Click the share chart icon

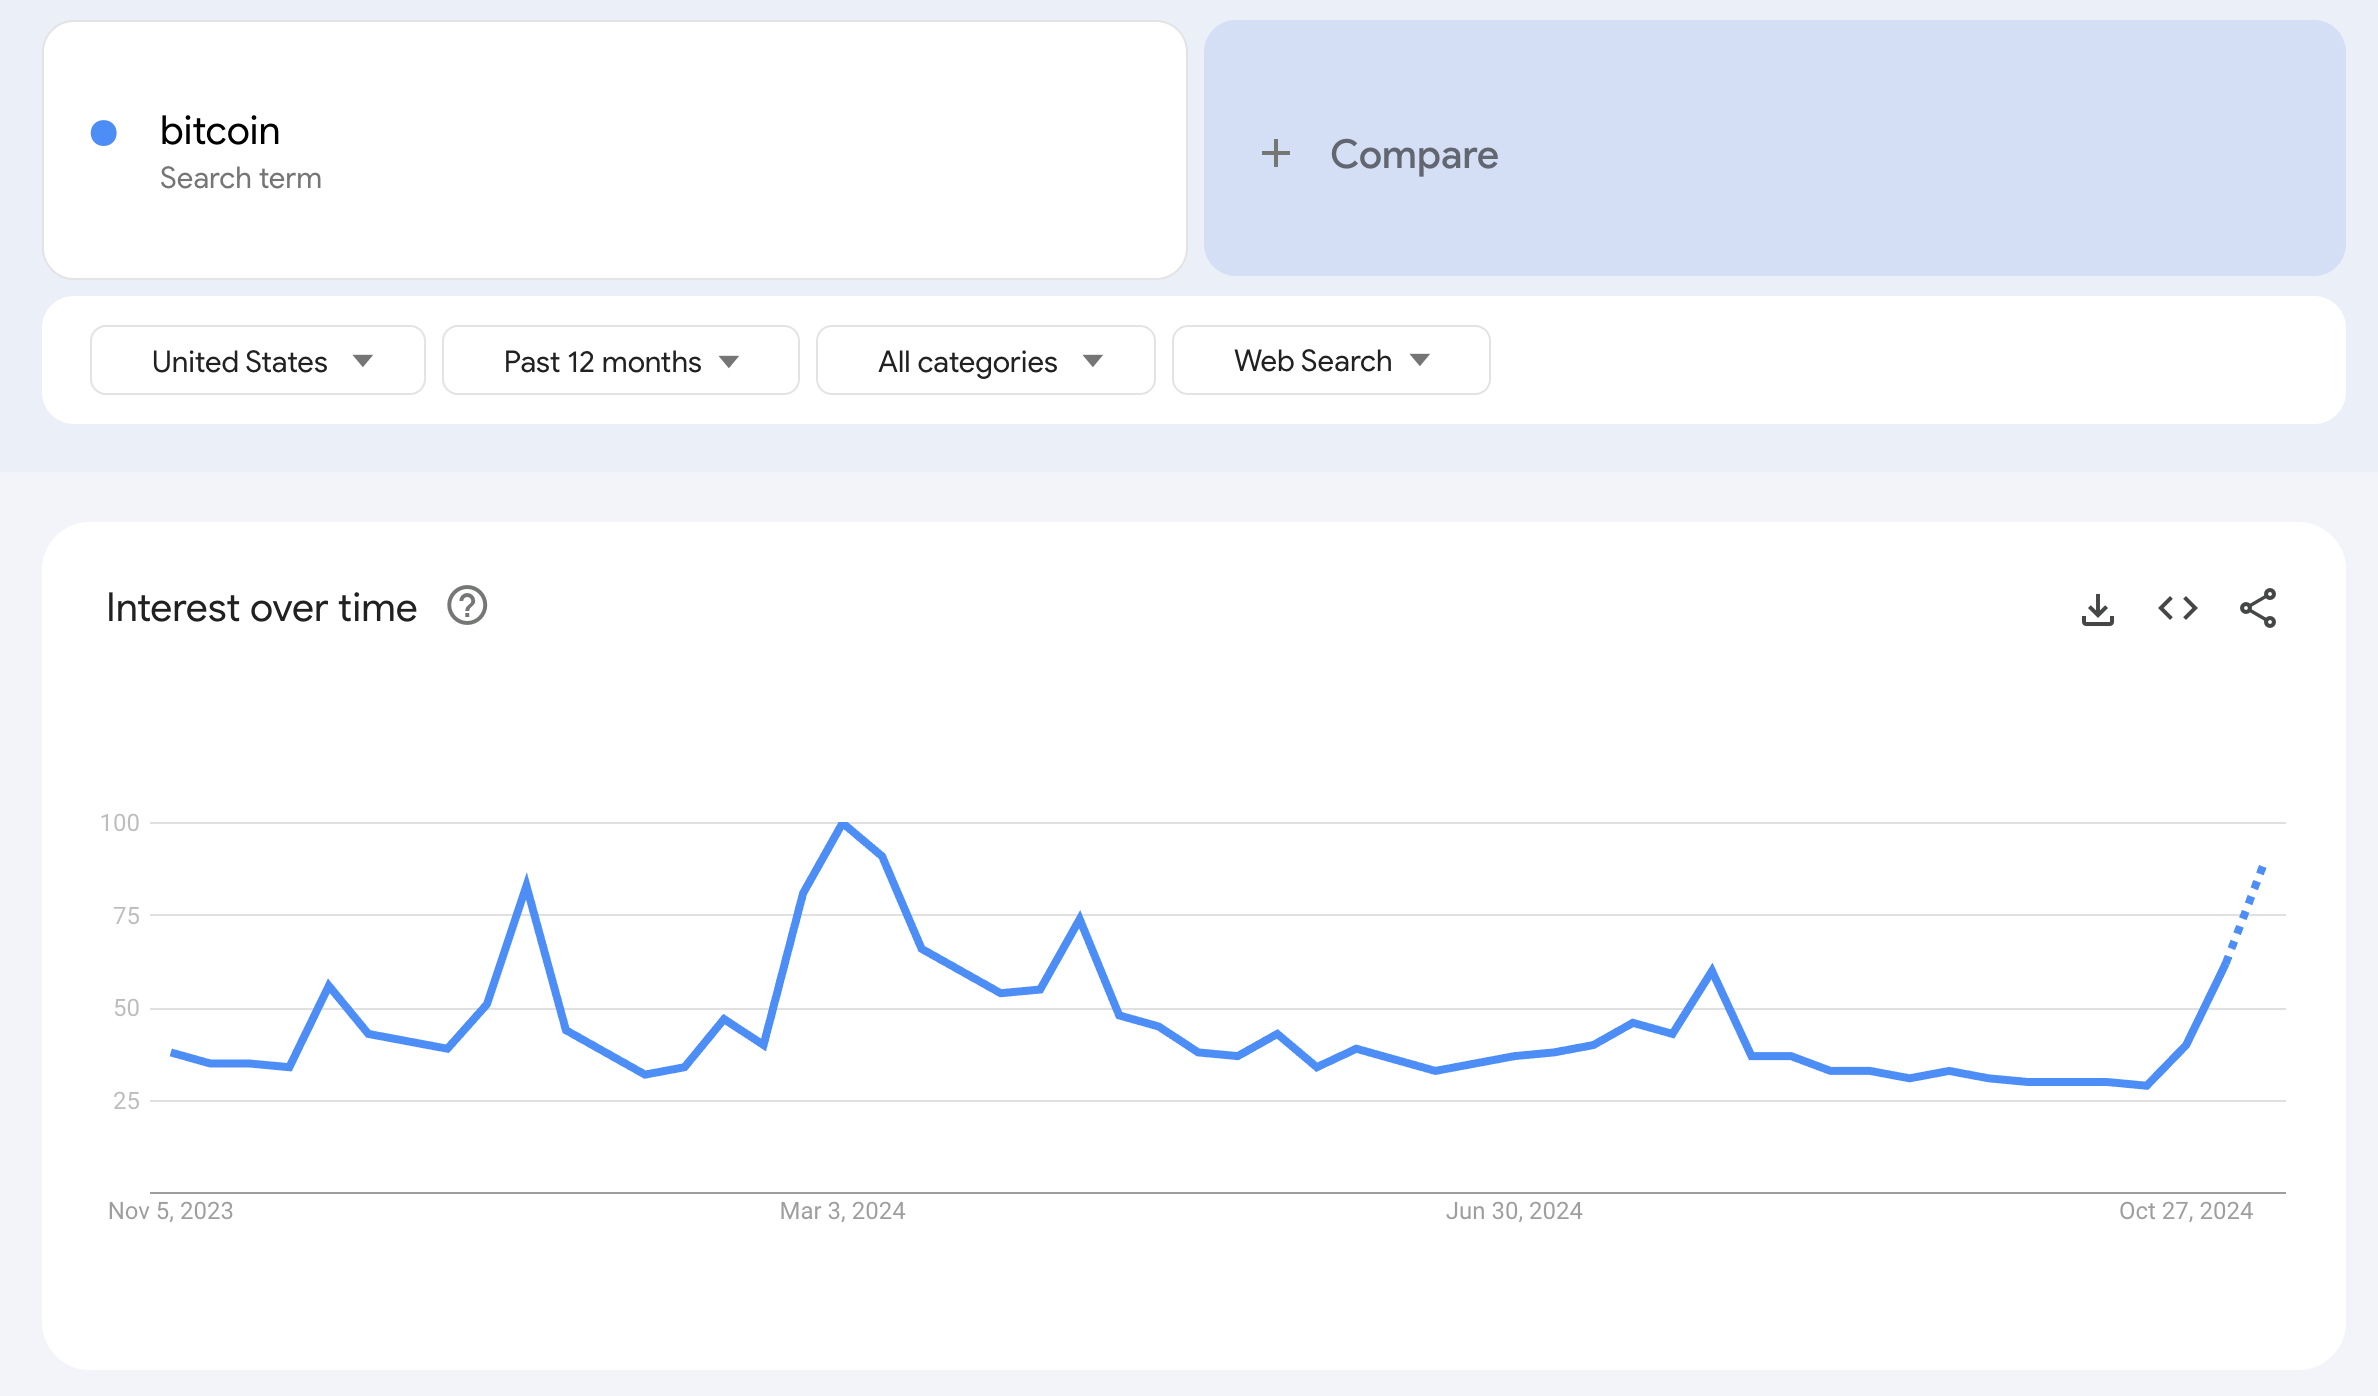2258,608
